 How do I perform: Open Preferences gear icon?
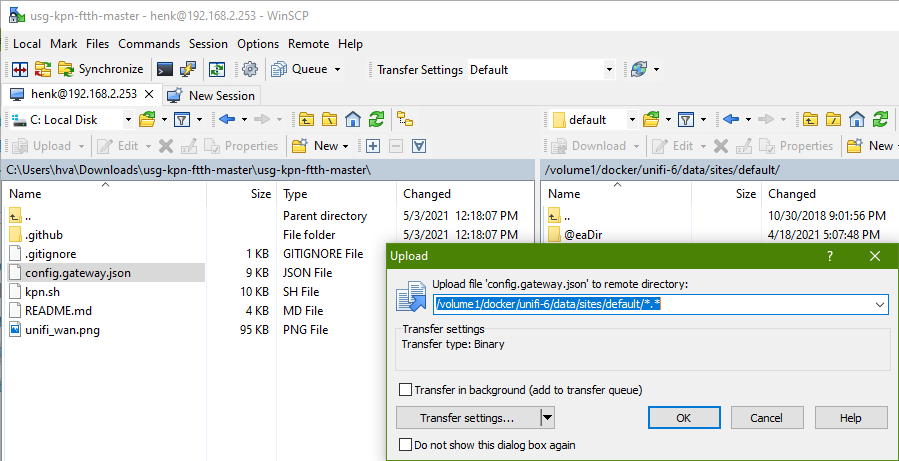pos(249,69)
